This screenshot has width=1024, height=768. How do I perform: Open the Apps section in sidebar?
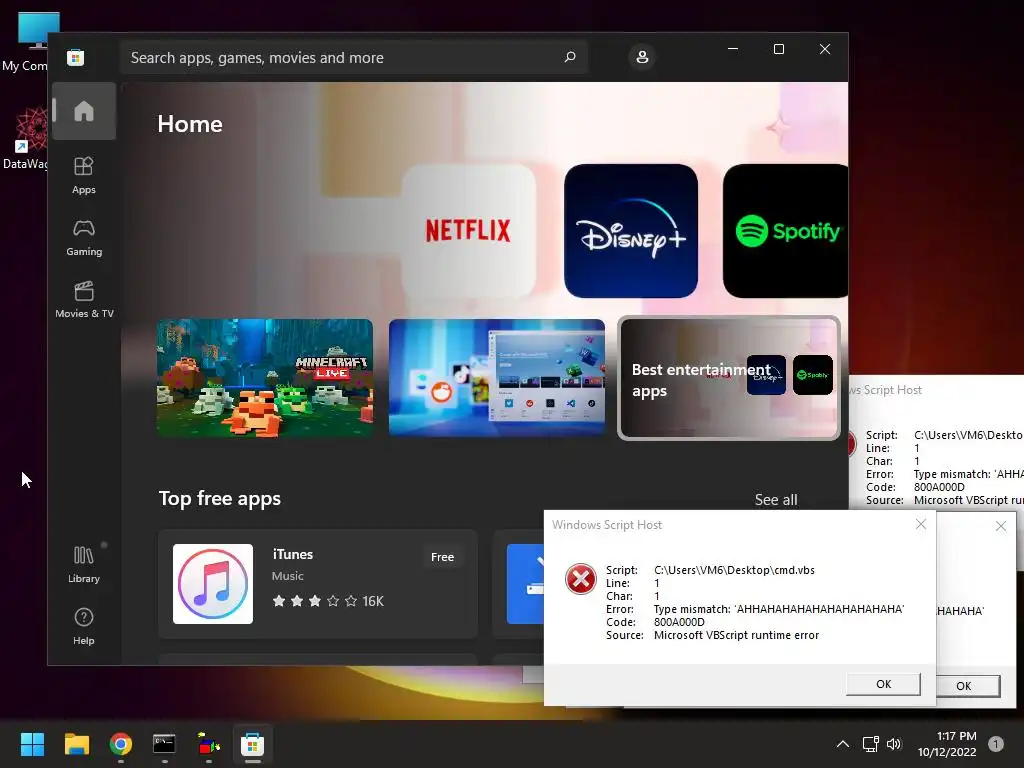coord(84,176)
